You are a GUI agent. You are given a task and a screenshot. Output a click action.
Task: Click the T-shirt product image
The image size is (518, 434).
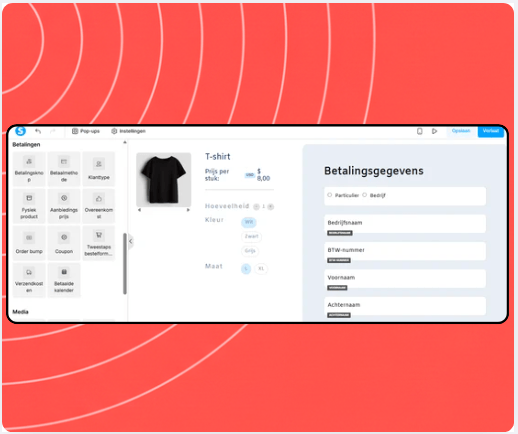pos(164,179)
